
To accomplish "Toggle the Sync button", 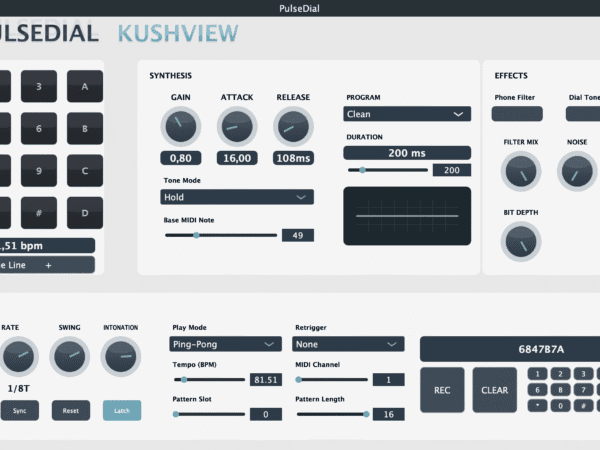I will [x=20, y=410].
